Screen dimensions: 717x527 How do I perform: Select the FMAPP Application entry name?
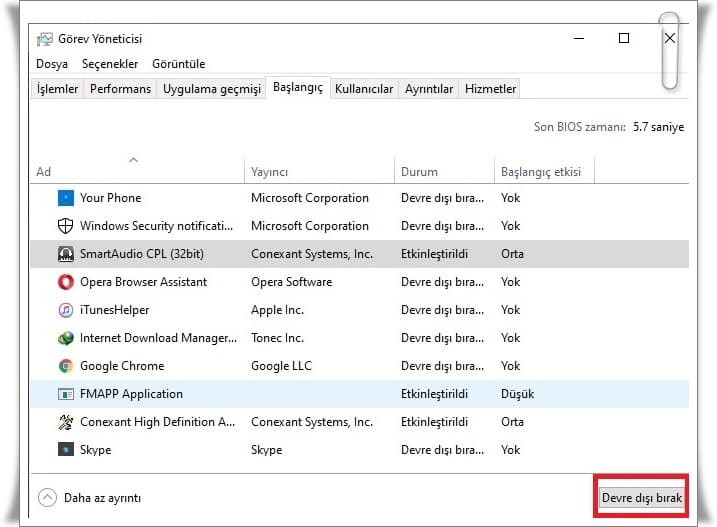tap(131, 394)
